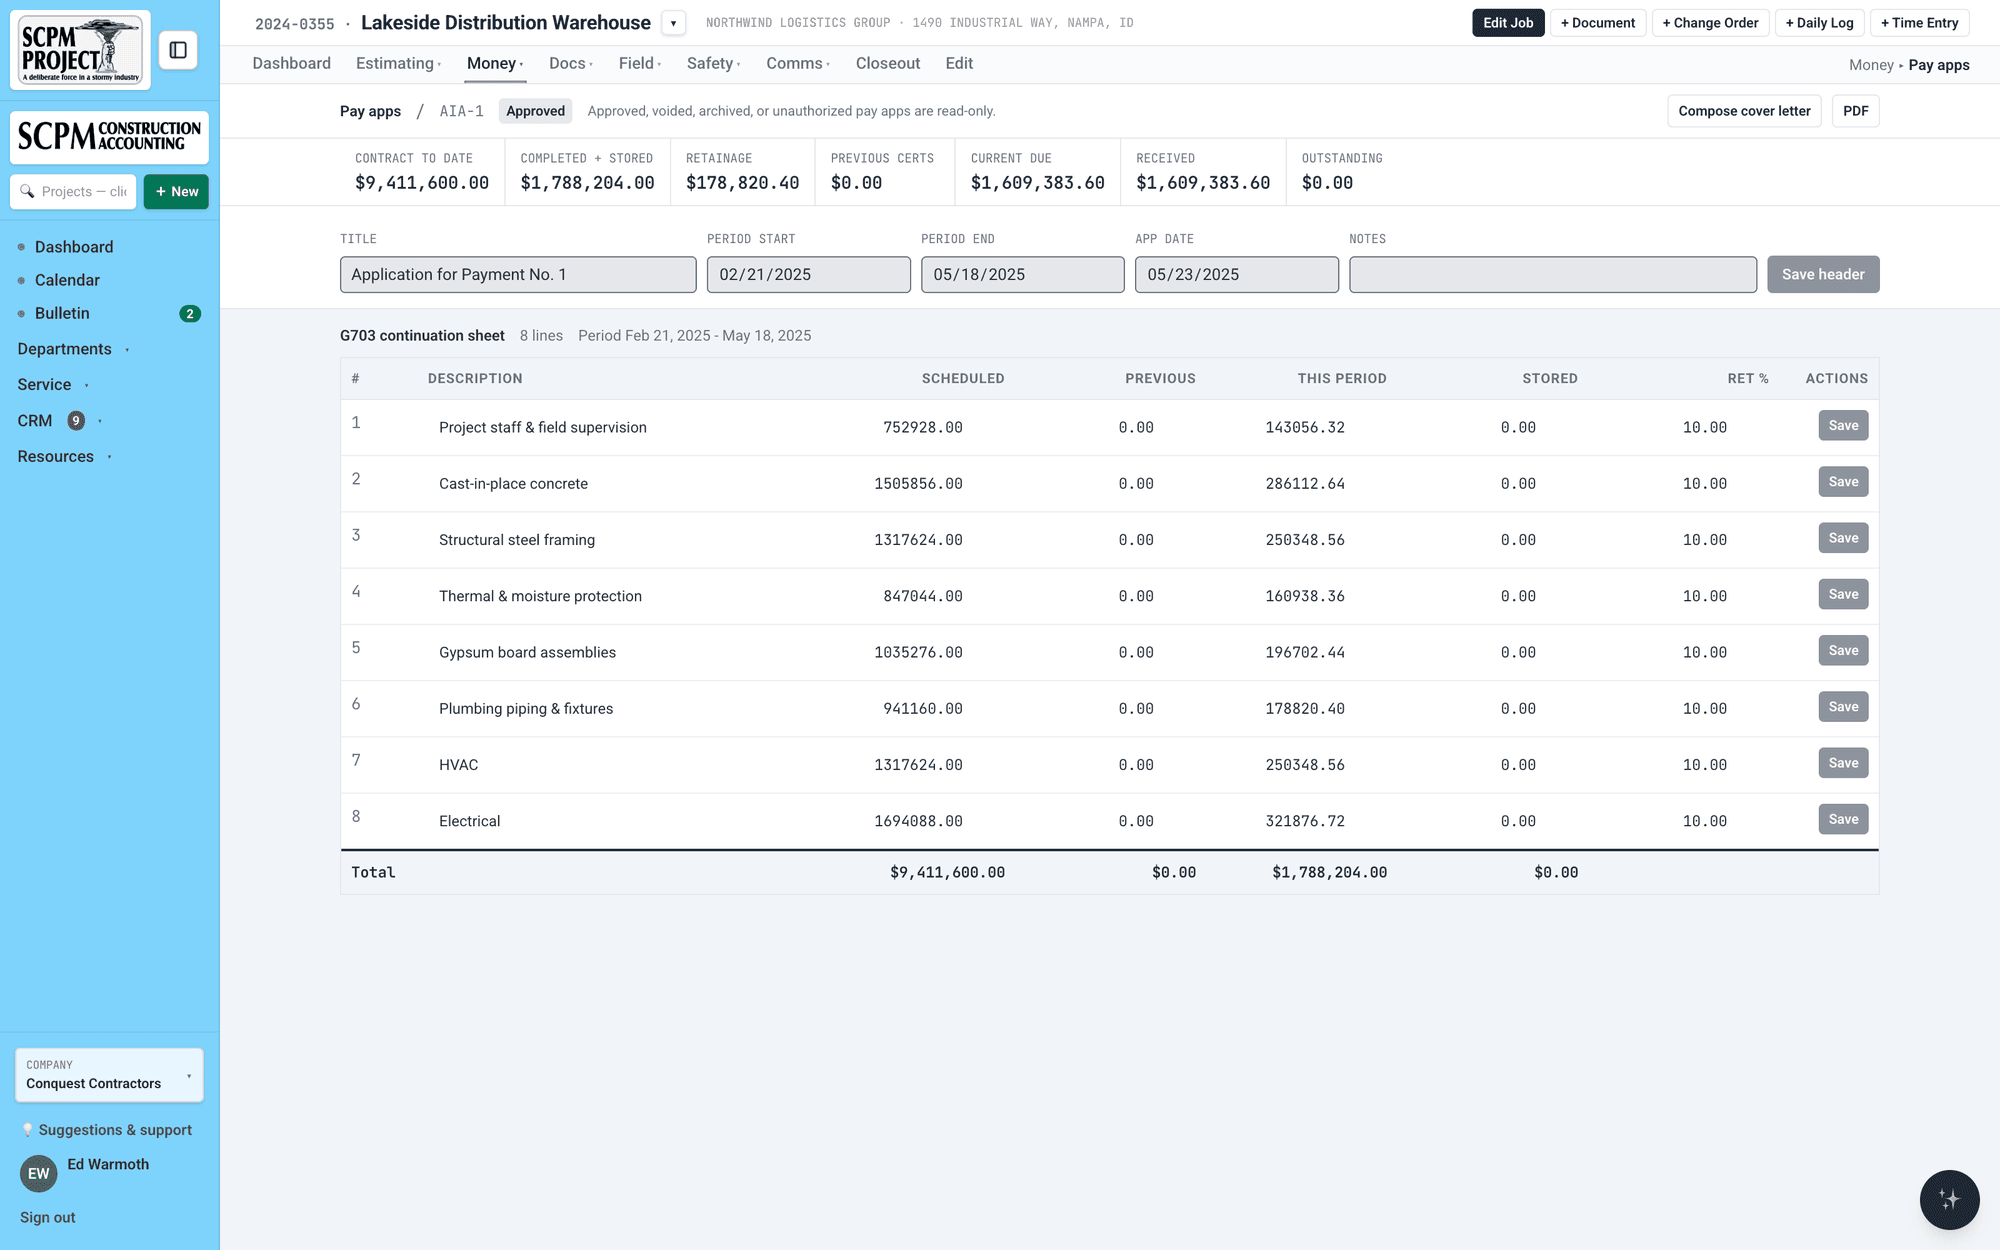This screenshot has height=1250, width=2000.
Task: Click HVAC retainage percent 10.00
Action: click(x=1705, y=765)
